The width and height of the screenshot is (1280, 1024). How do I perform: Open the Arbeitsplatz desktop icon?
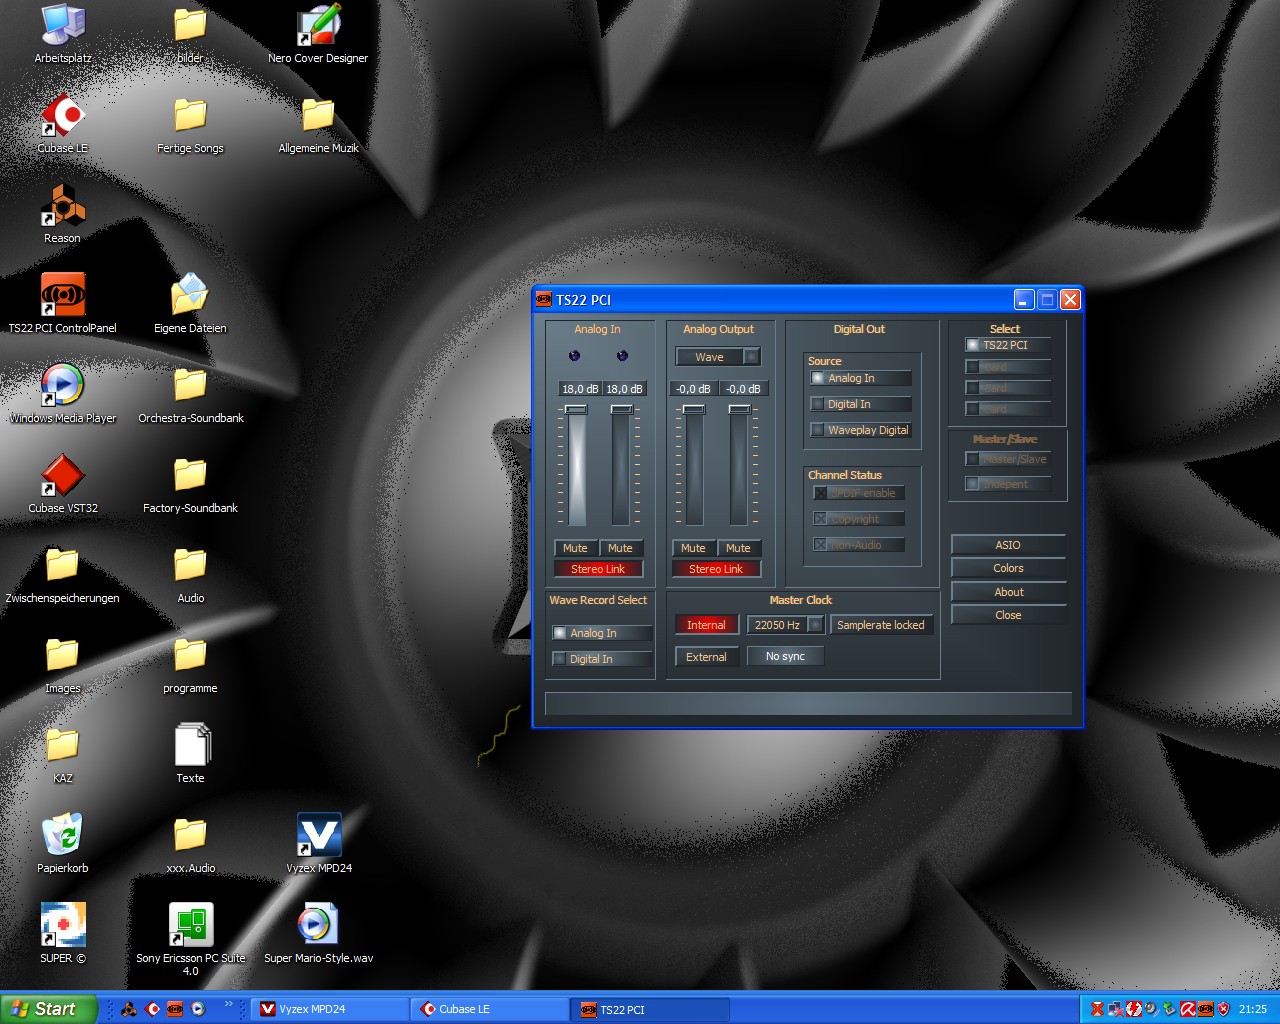(x=62, y=34)
